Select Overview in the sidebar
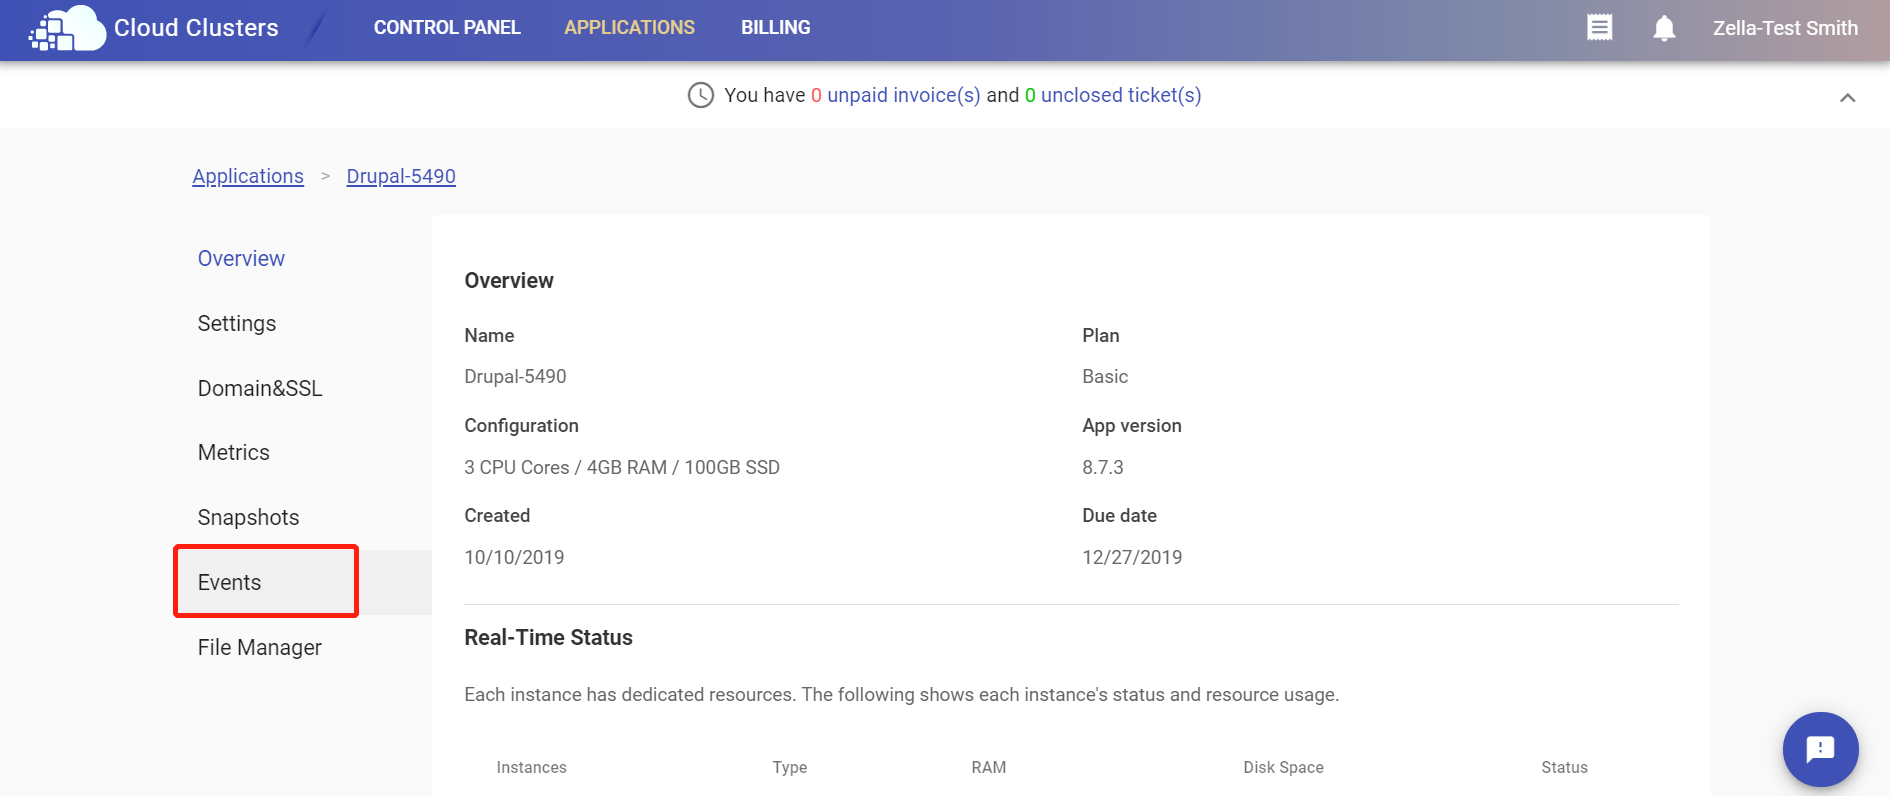The width and height of the screenshot is (1890, 796). 241,258
